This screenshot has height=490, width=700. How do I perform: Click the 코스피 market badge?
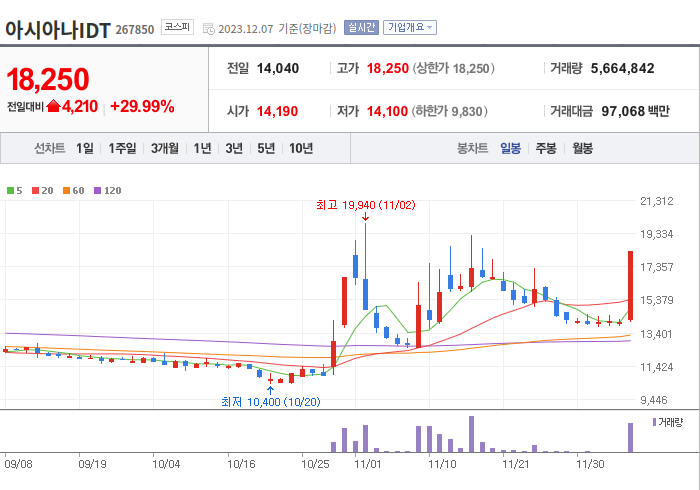point(177,27)
